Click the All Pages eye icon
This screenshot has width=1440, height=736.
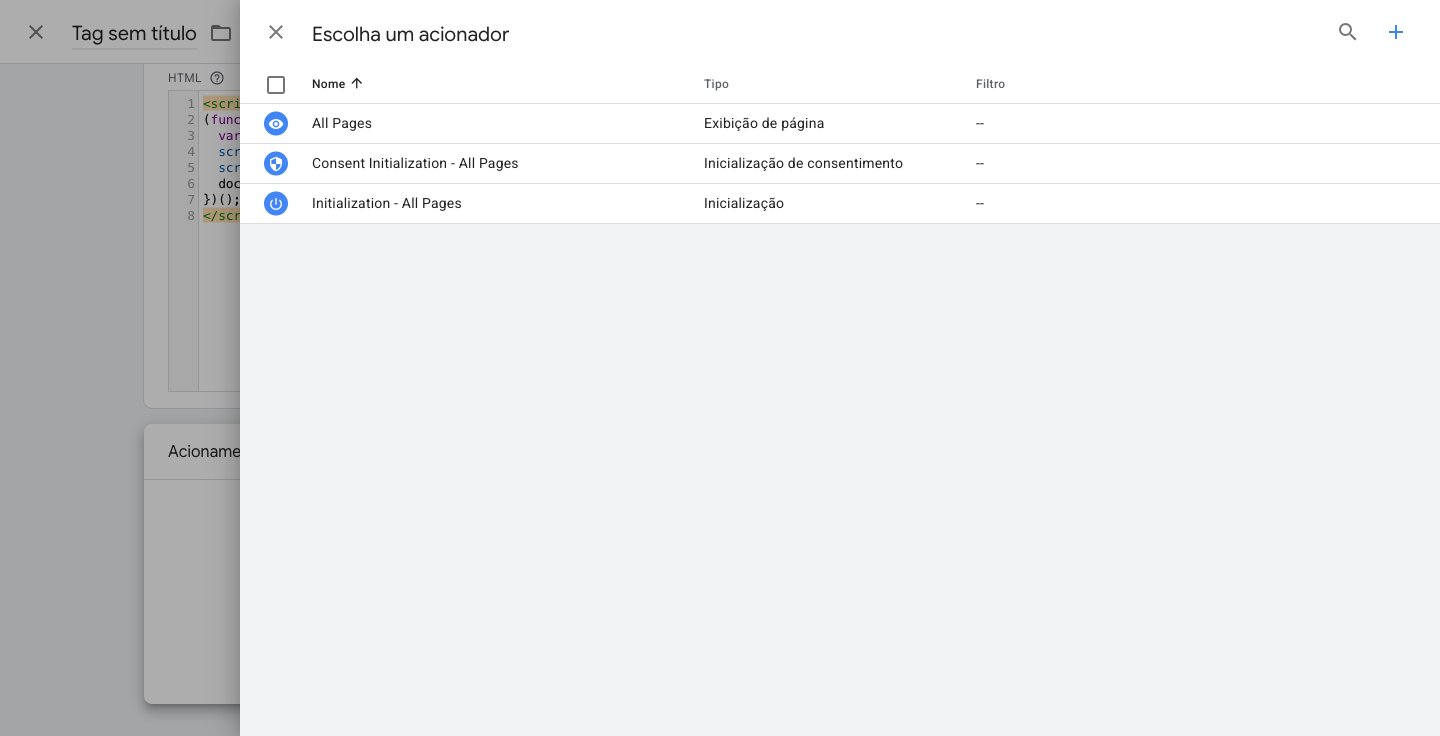276,123
